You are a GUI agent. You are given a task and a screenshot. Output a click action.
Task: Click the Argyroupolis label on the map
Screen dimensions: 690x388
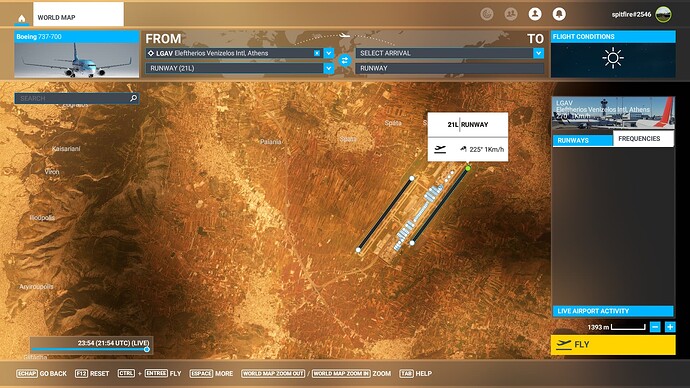coord(37,286)
